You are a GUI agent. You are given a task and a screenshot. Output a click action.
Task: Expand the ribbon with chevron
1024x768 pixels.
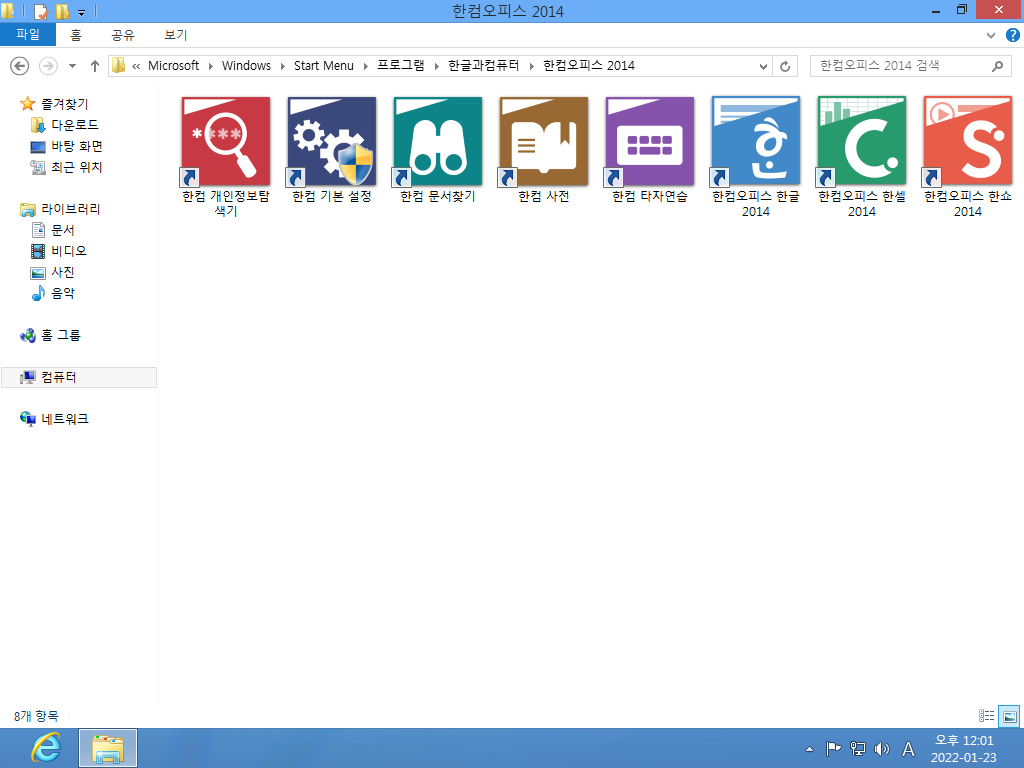tap(991, 35)
